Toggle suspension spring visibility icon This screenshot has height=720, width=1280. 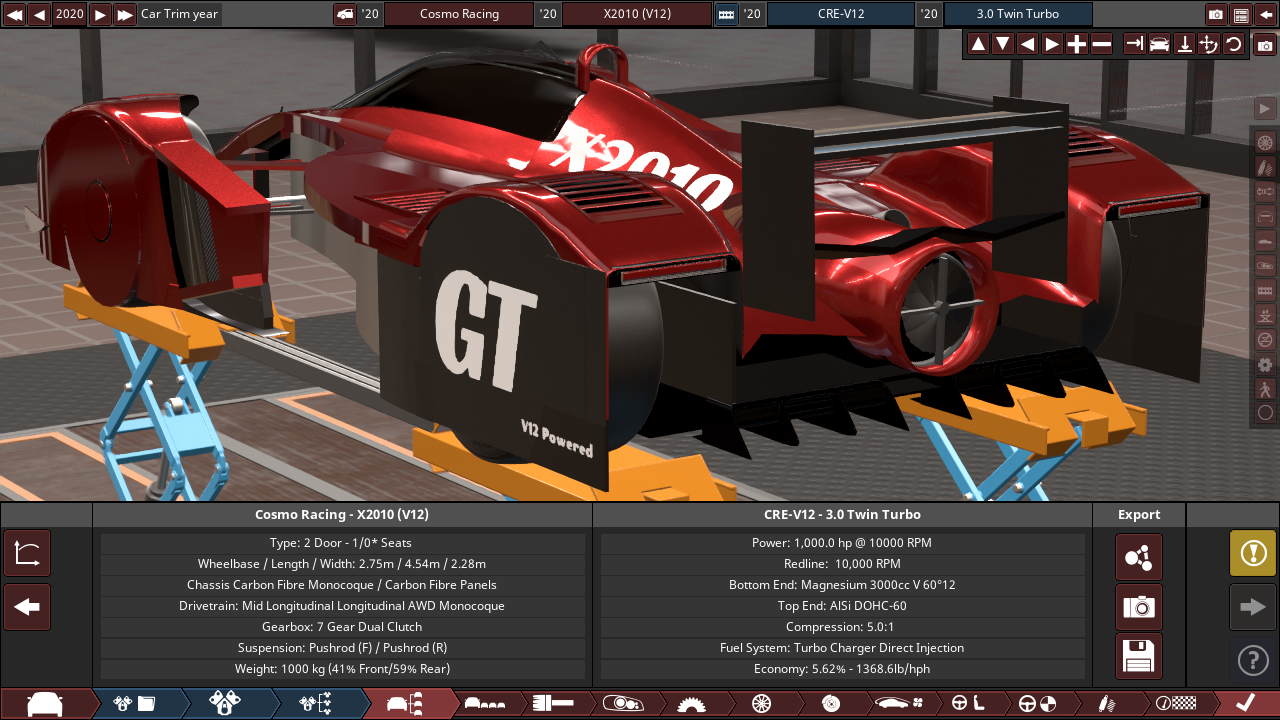[1265, 166]
